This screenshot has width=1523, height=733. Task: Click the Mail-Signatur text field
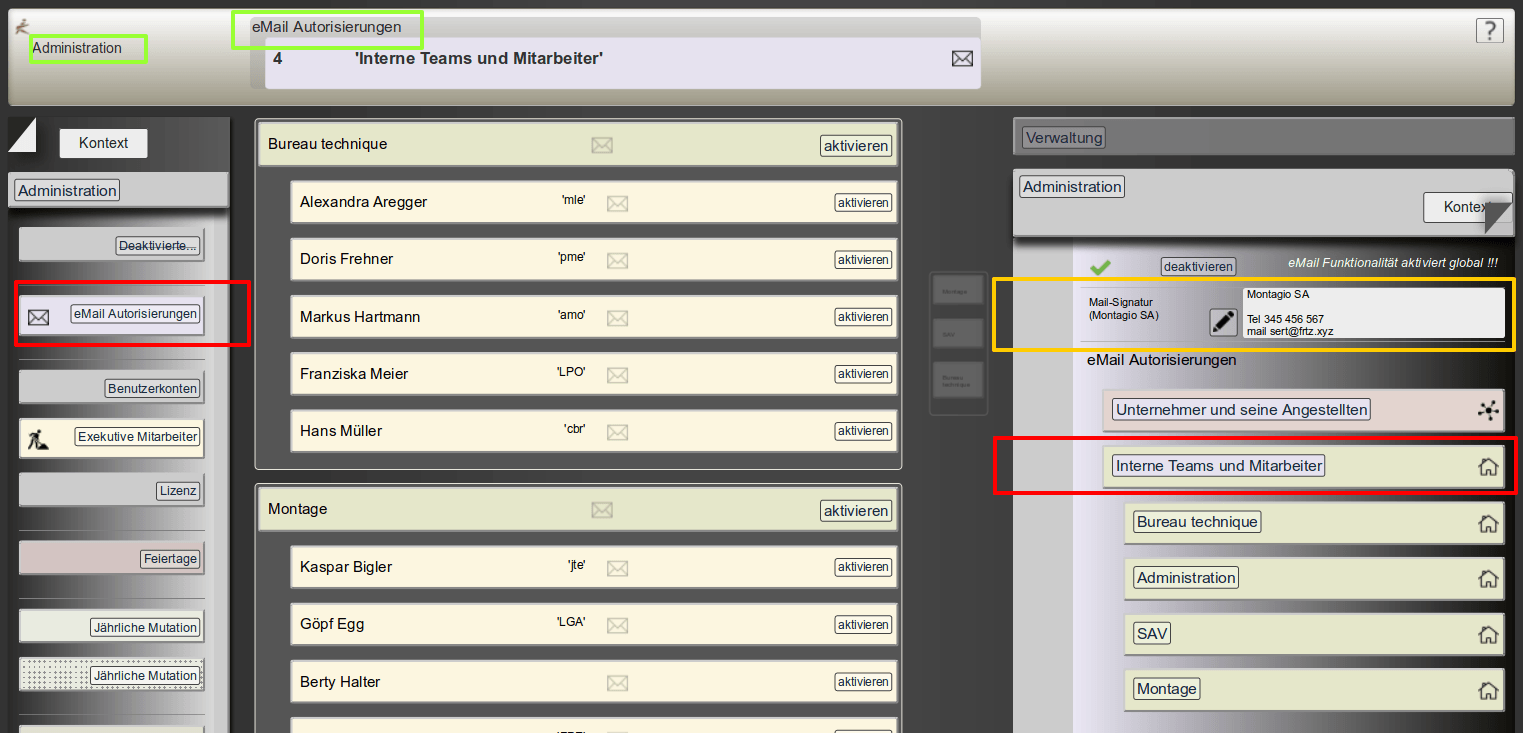(x=1372, y=313)
